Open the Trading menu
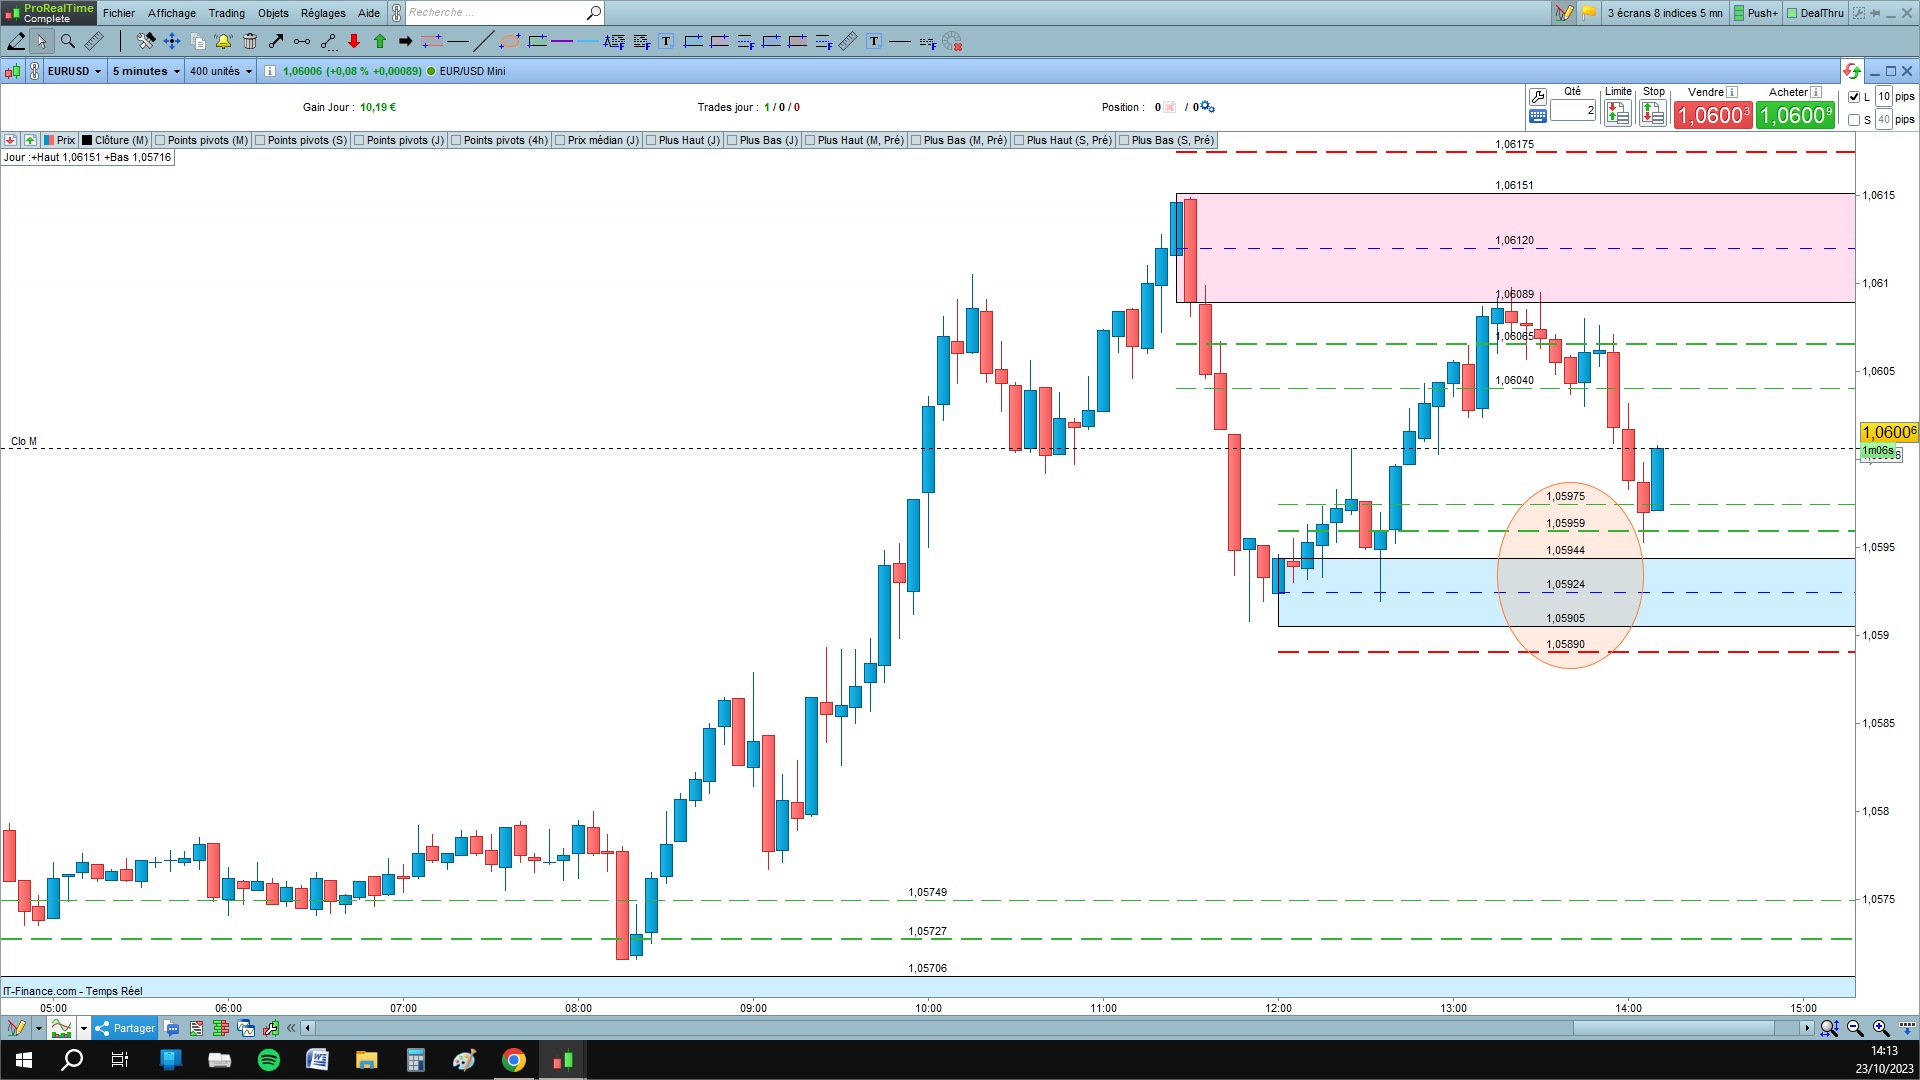The width and height of the screenshot is (1920, 1080). [226, 13]
